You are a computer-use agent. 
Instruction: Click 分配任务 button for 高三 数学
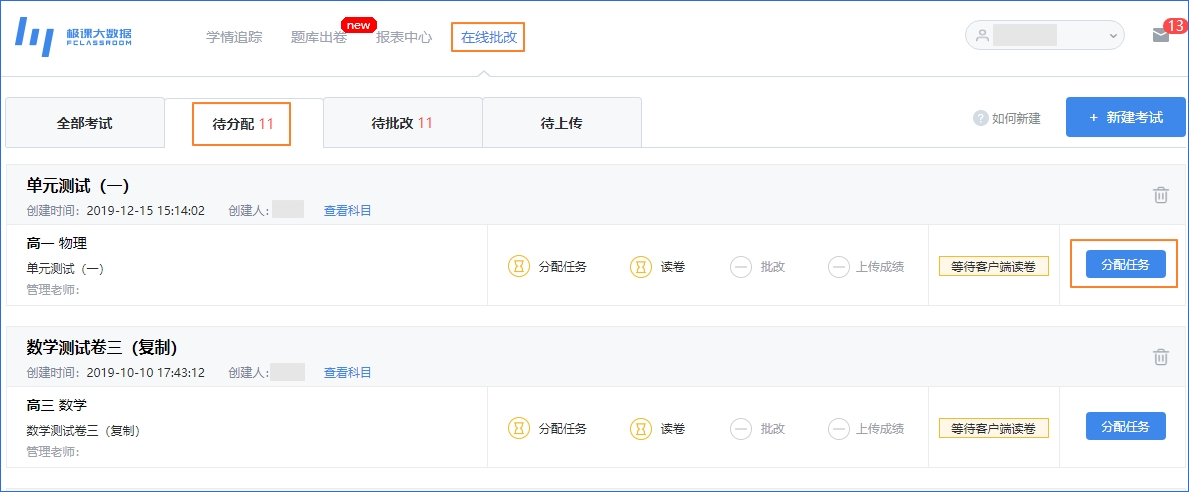[1125, 426]
